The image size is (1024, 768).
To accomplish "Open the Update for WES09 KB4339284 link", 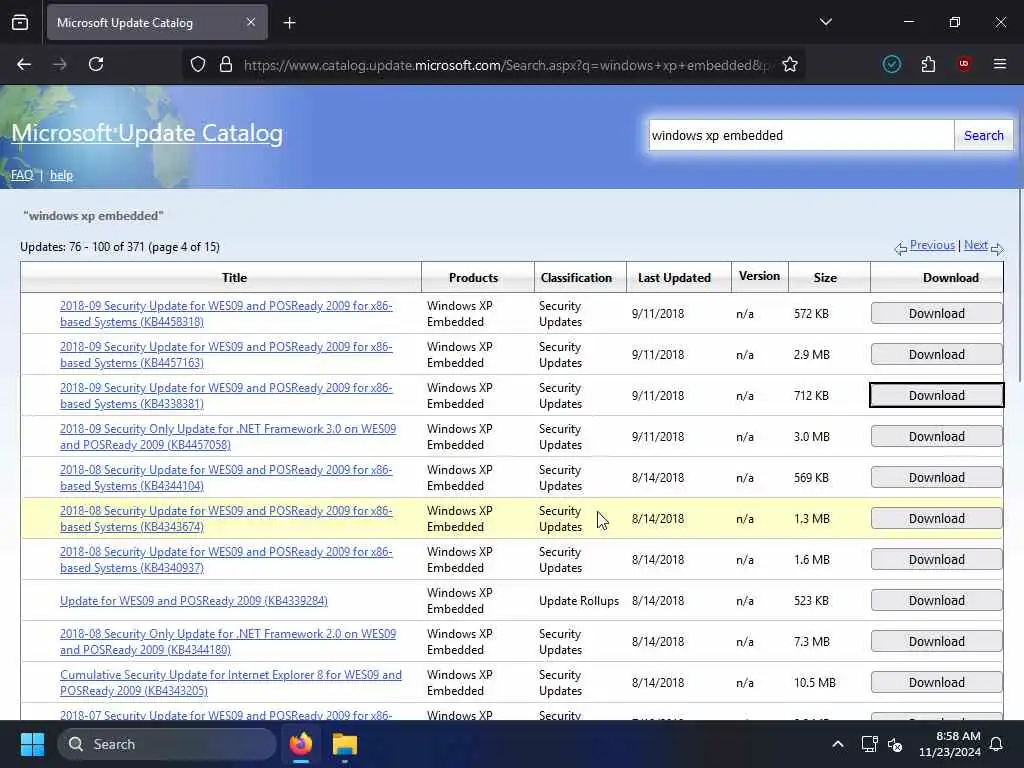I will pos(194,601).
